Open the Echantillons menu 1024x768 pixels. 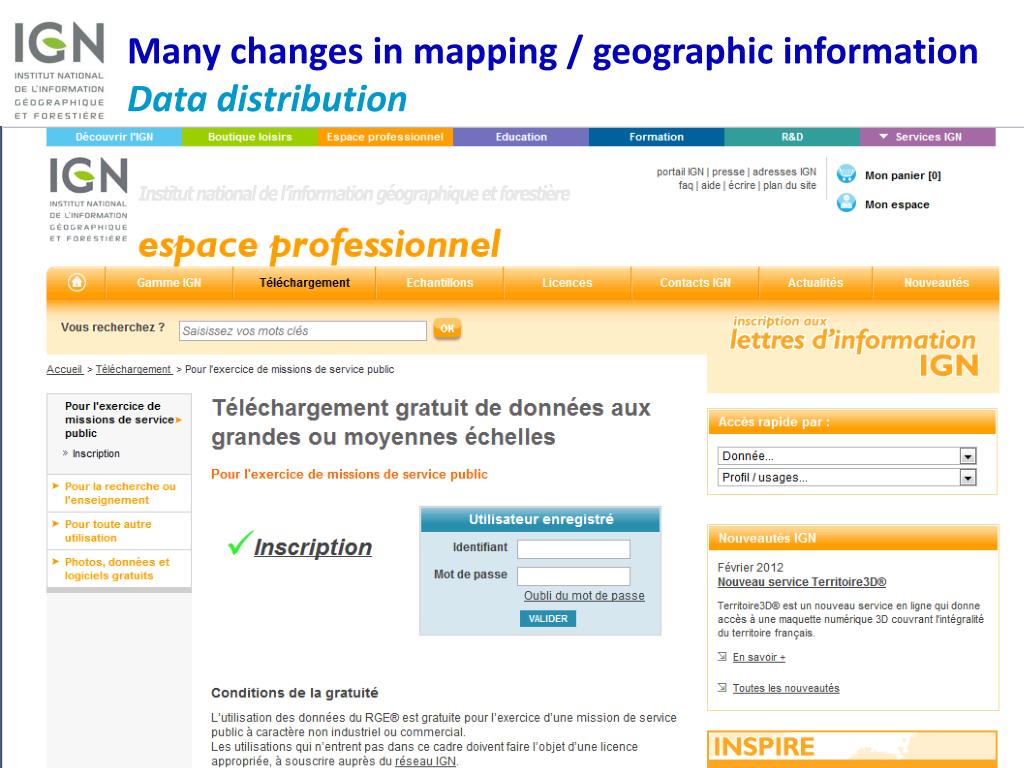(x=440, y=283)
